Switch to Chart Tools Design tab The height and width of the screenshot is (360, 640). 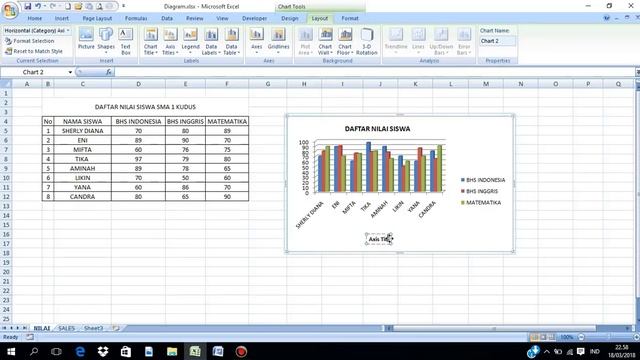click(290, 18)
